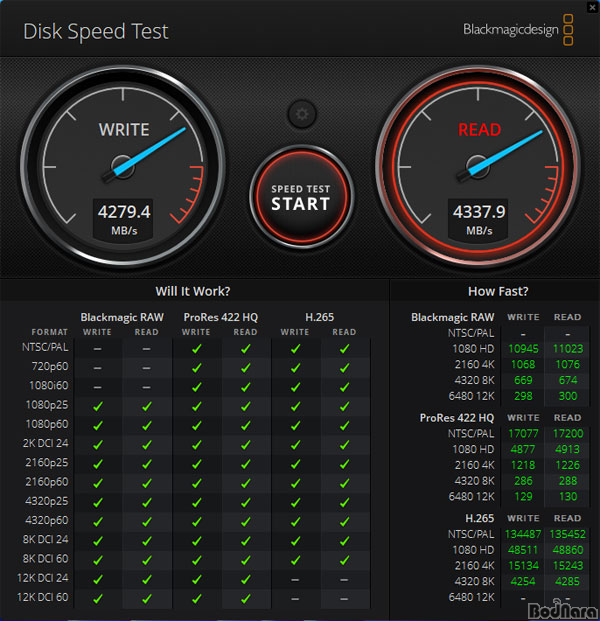Click Blackmagic RAW 1080 HD write value 10945
Screen dimensions: 600x621
pyautogui.click(x=523, y=349)
